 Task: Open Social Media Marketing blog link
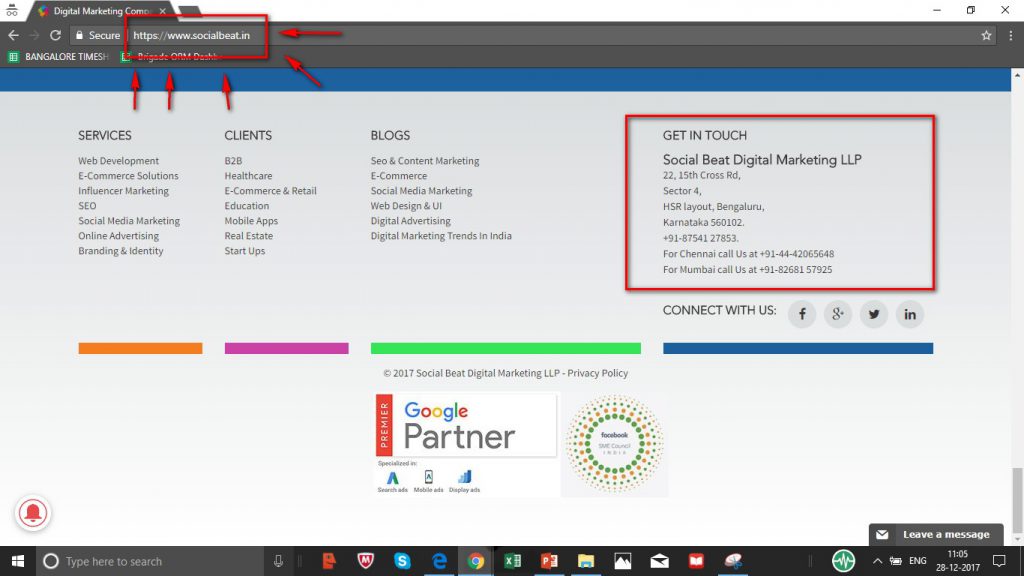[421, 191]
